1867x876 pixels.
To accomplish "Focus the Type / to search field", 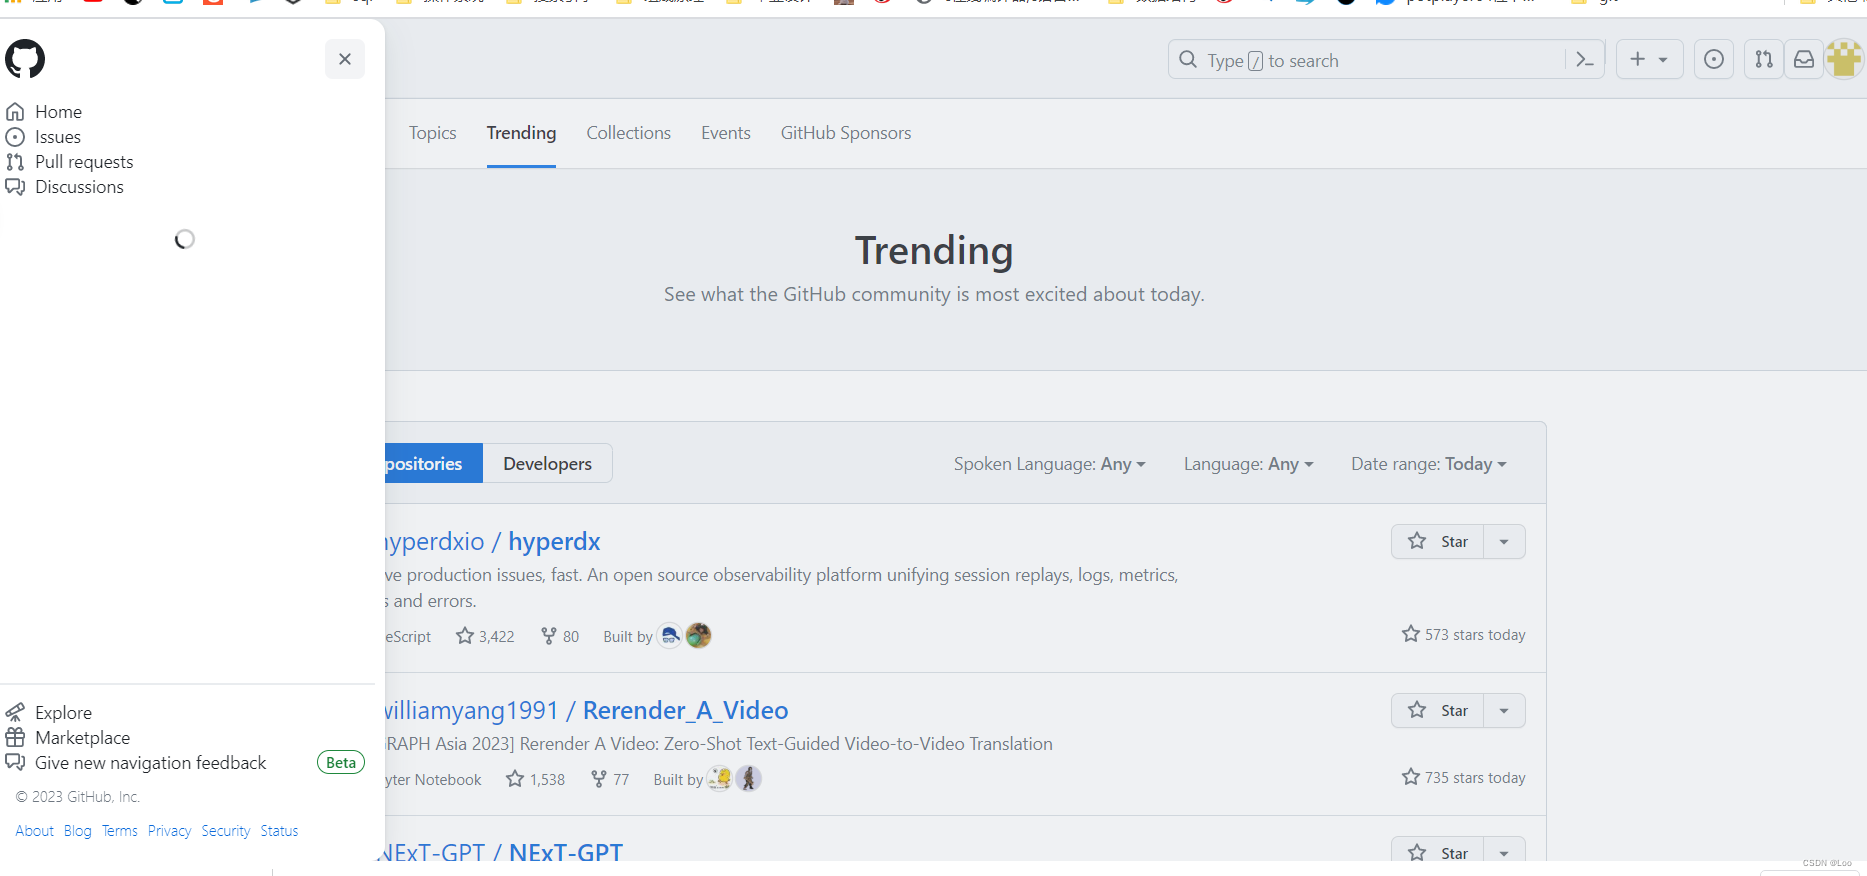I will [1366, 60].
